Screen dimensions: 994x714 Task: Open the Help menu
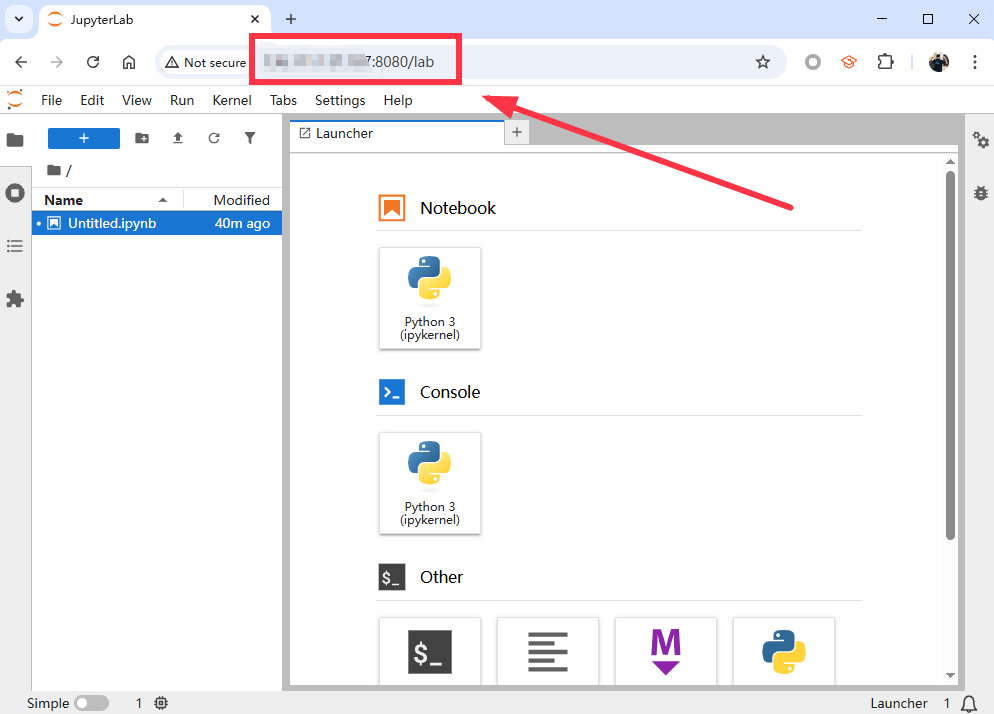pyautogui.click(x=398, y=100)
